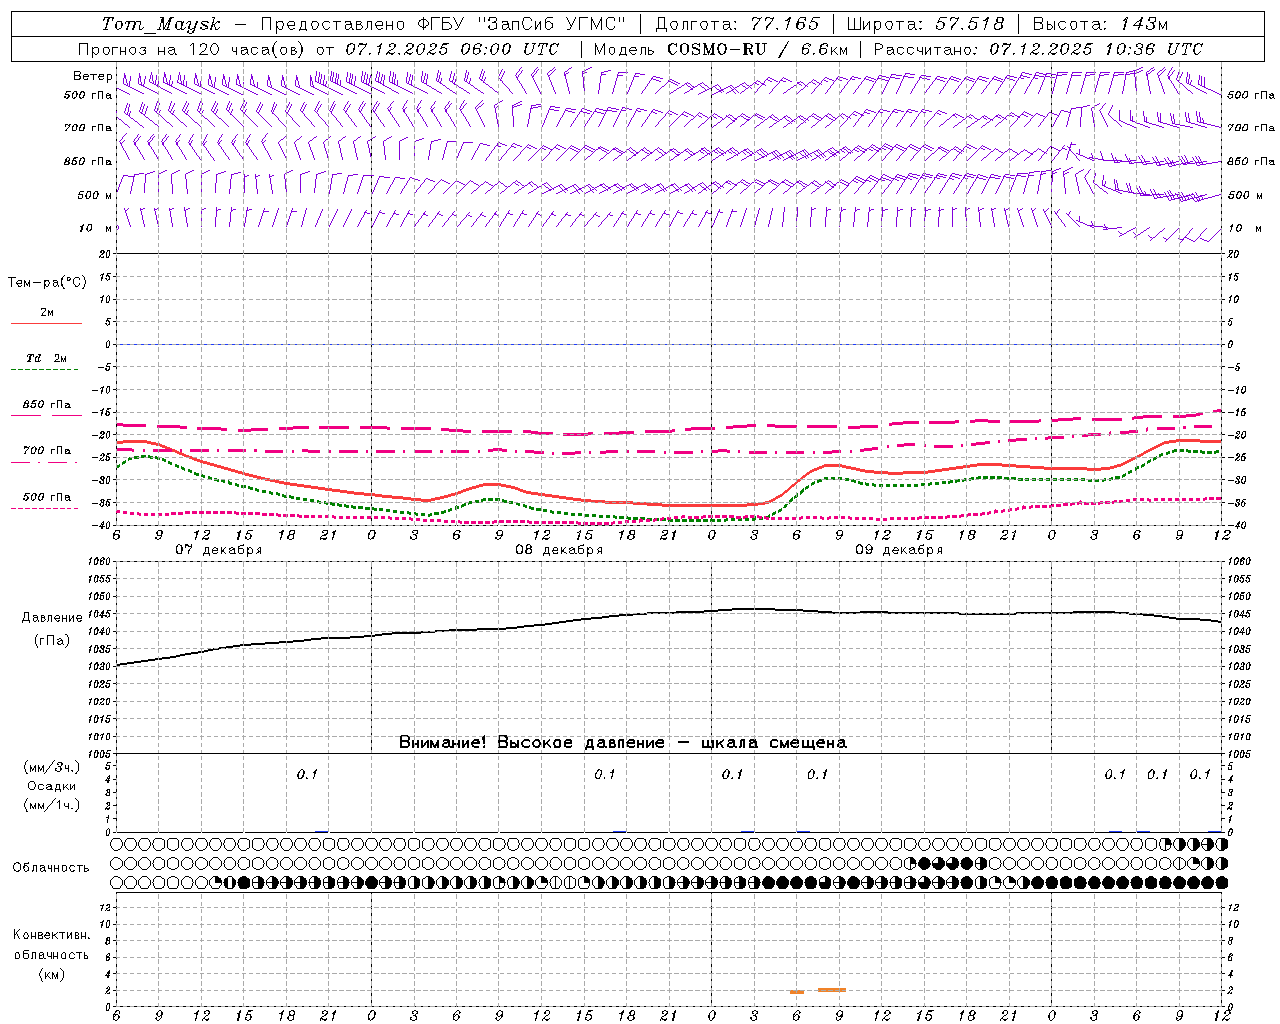Click the "(км)" unit under convective cloudiness
Image resolution: width=1280 pixels, height=1024 pixels.
52,974
